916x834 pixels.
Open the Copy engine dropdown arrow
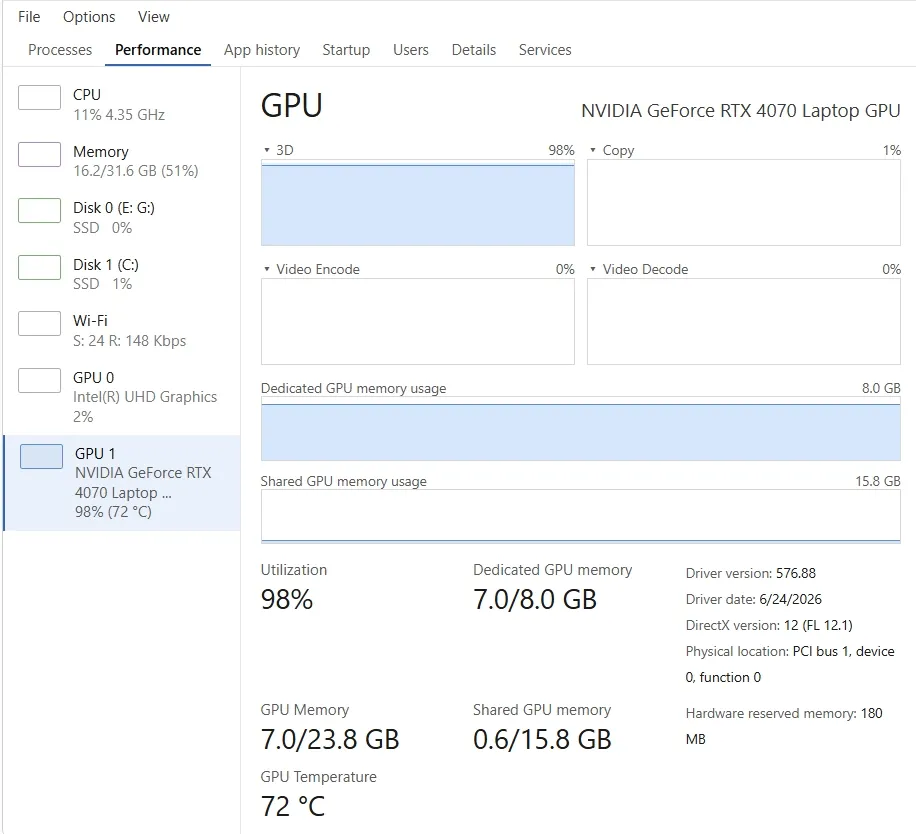coord(593,150)
